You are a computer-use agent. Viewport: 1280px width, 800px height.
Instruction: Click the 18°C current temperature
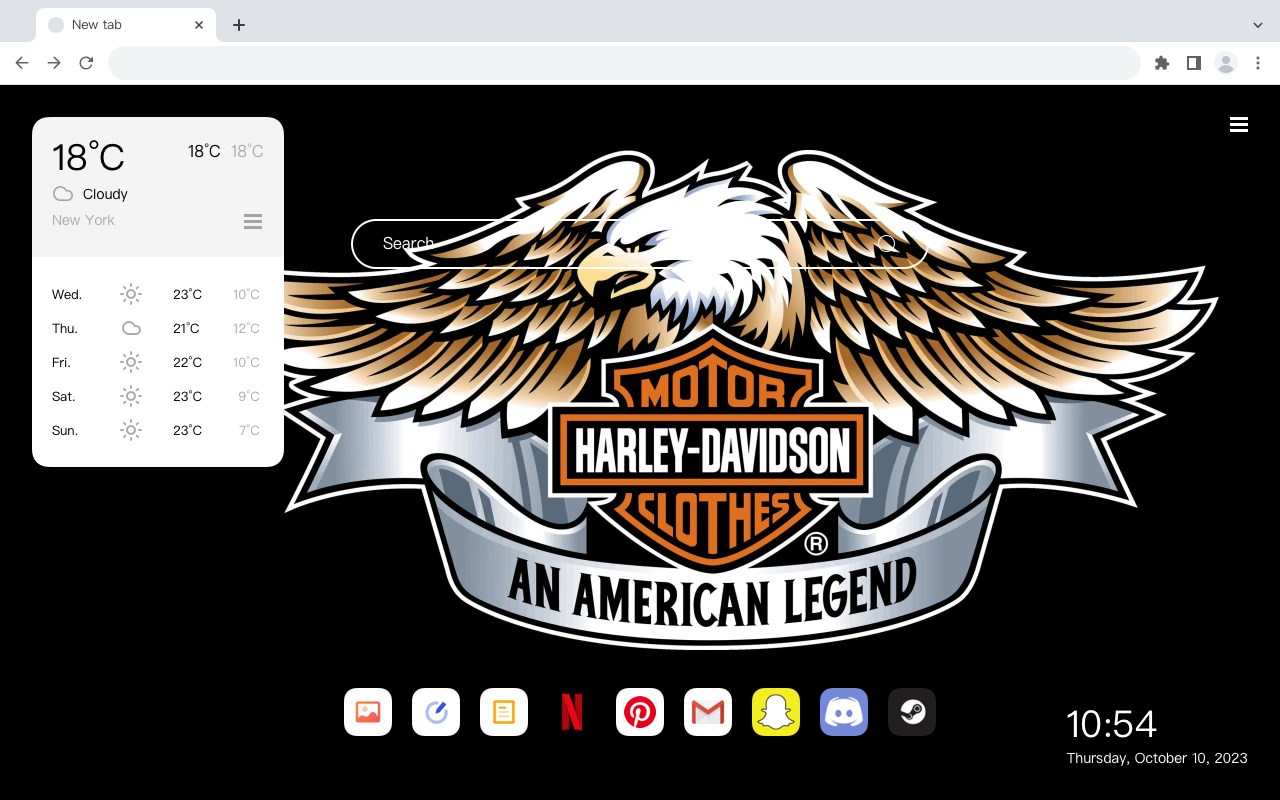tap(88, 157)
